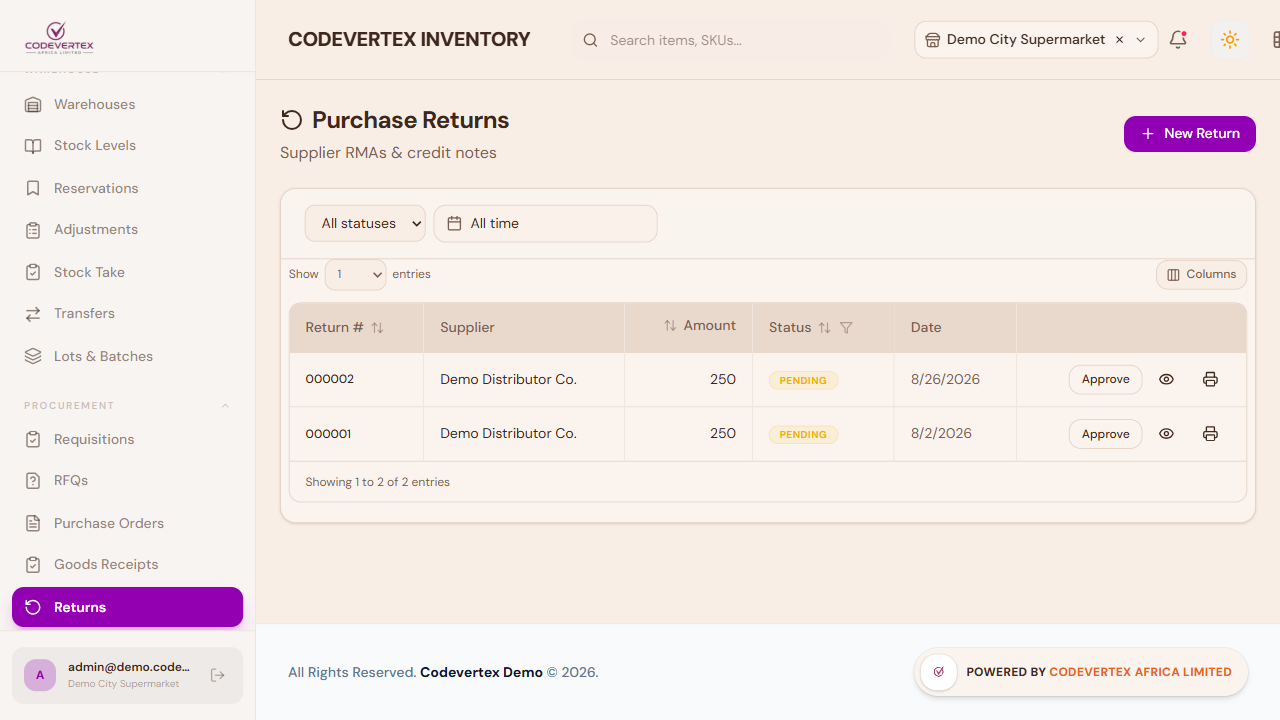1280x720 pixels.
Task: Navigate to Goods Receipts
Action: (x=127, y=564)
